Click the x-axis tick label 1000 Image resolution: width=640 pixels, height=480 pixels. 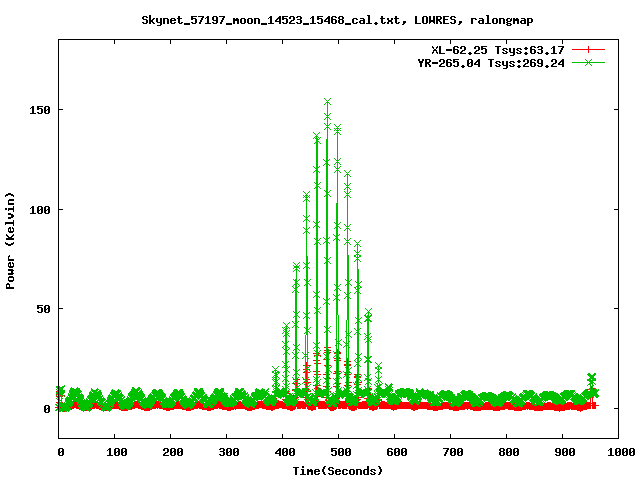(621, 452)
